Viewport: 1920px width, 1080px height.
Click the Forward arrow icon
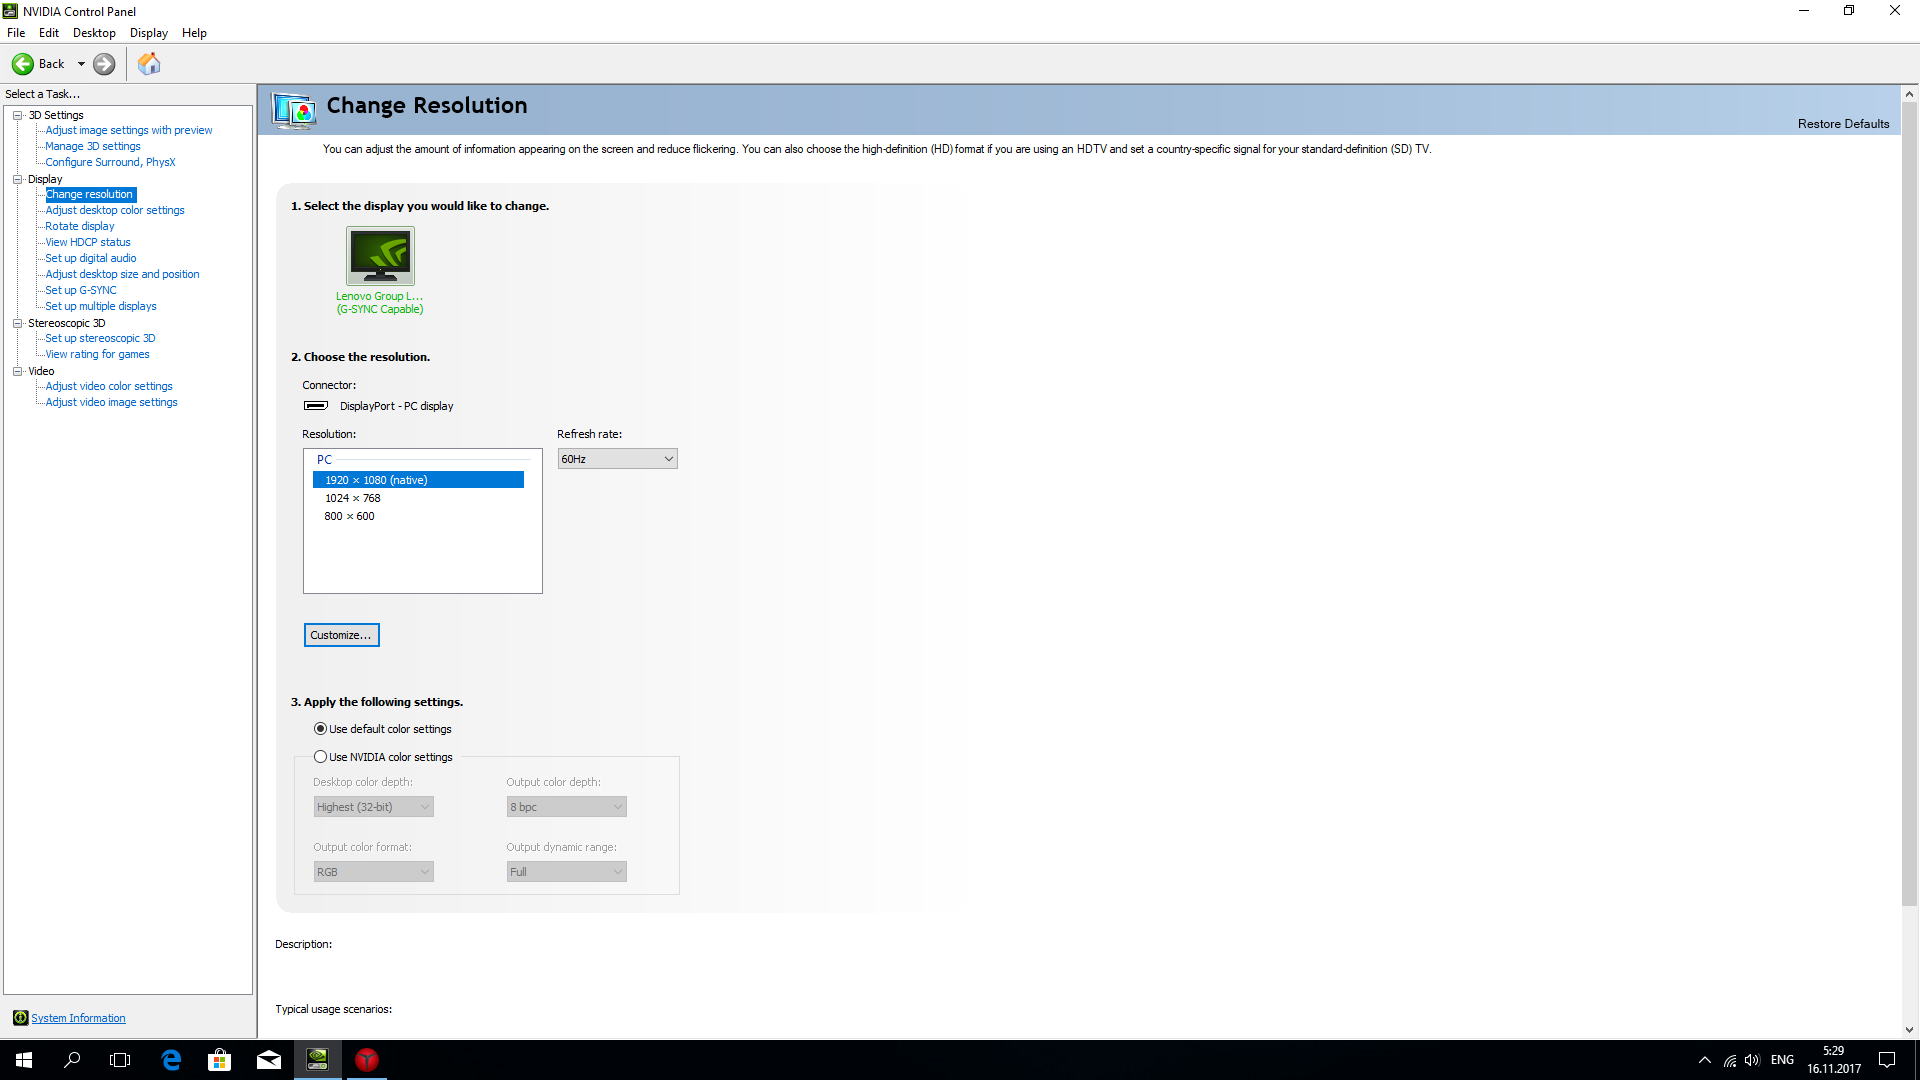click(x=104, y=64)
